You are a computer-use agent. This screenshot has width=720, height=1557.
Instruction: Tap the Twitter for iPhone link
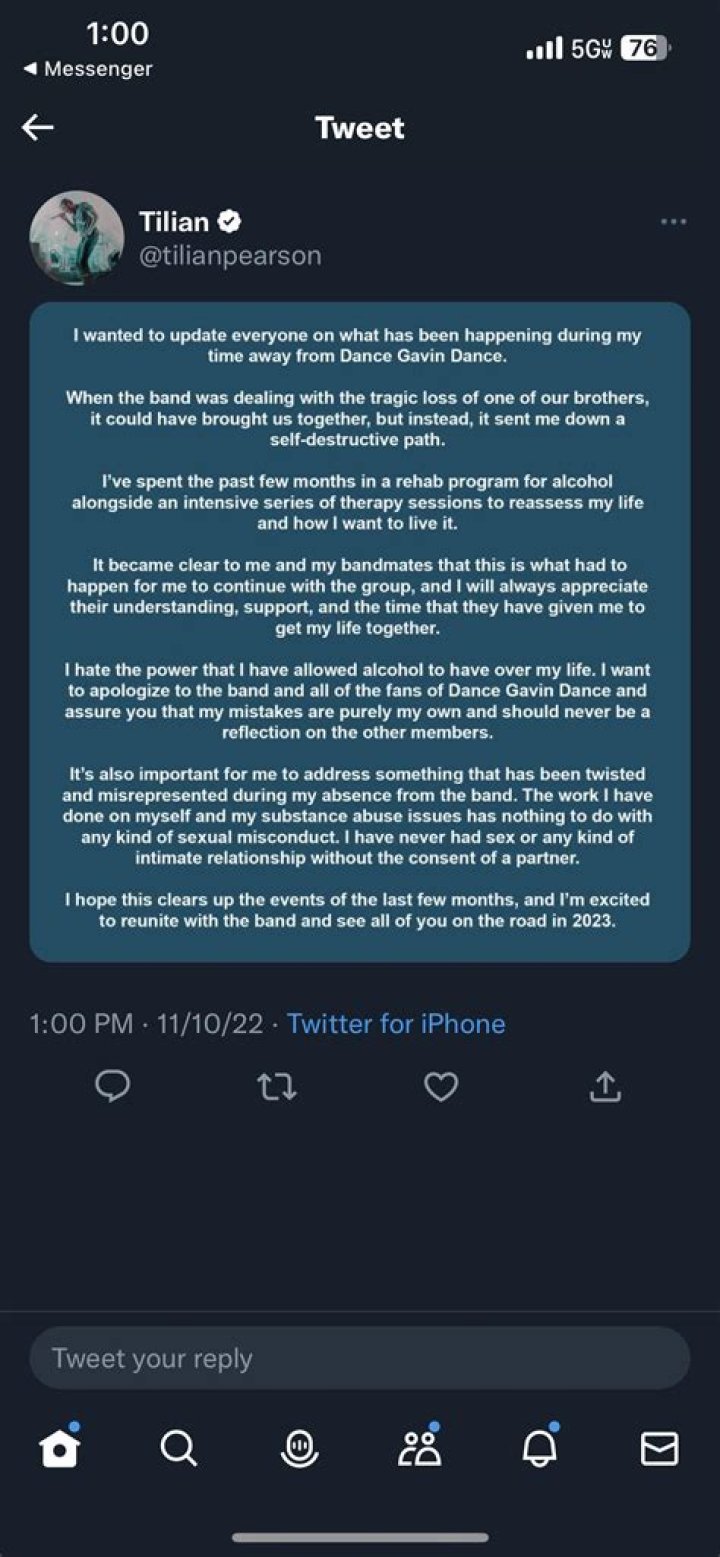[x=396, y=1023]
